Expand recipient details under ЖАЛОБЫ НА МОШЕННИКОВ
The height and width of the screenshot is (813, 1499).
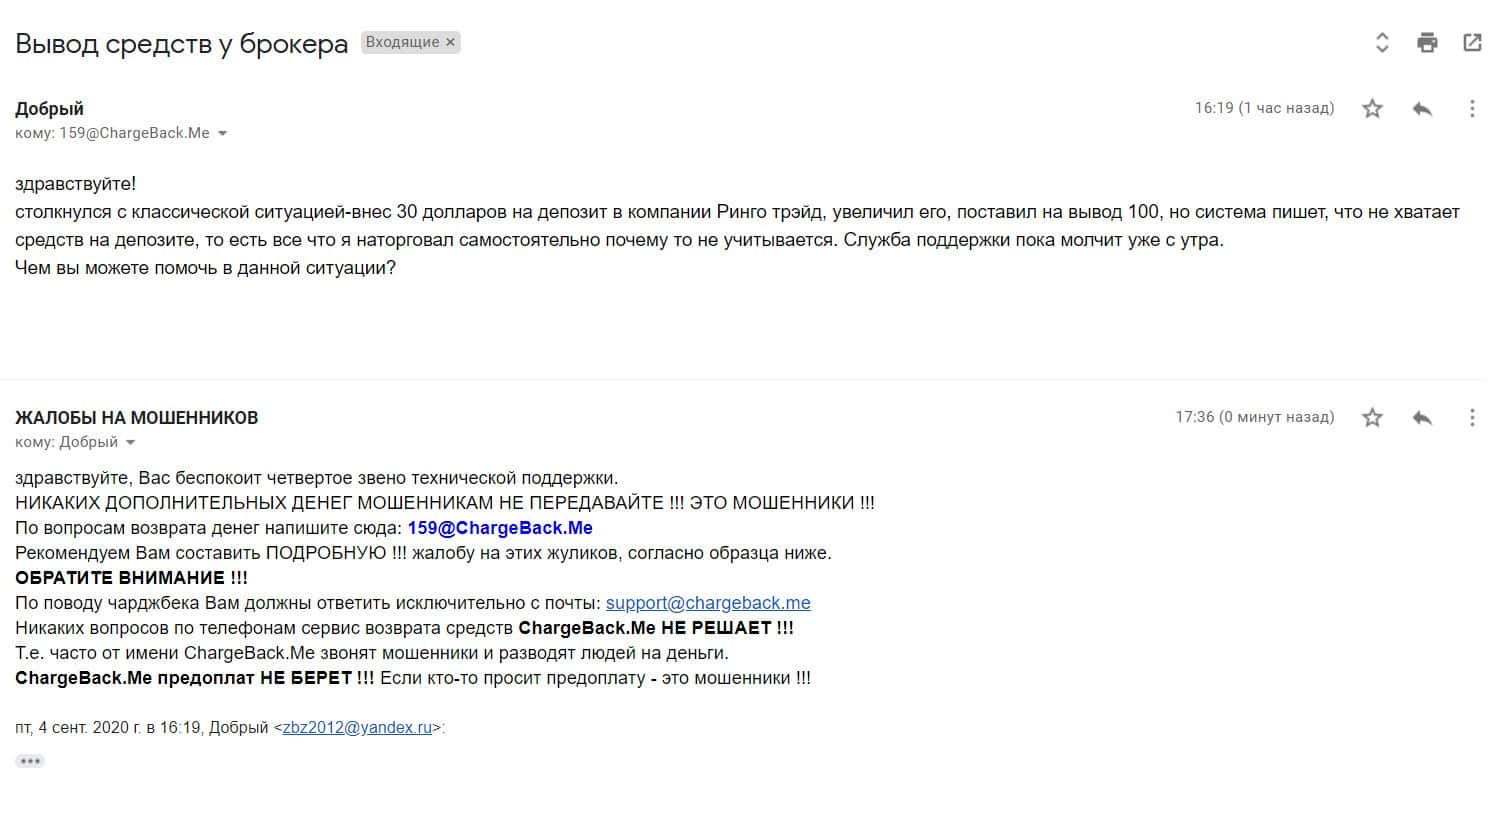tap(130, 443)
